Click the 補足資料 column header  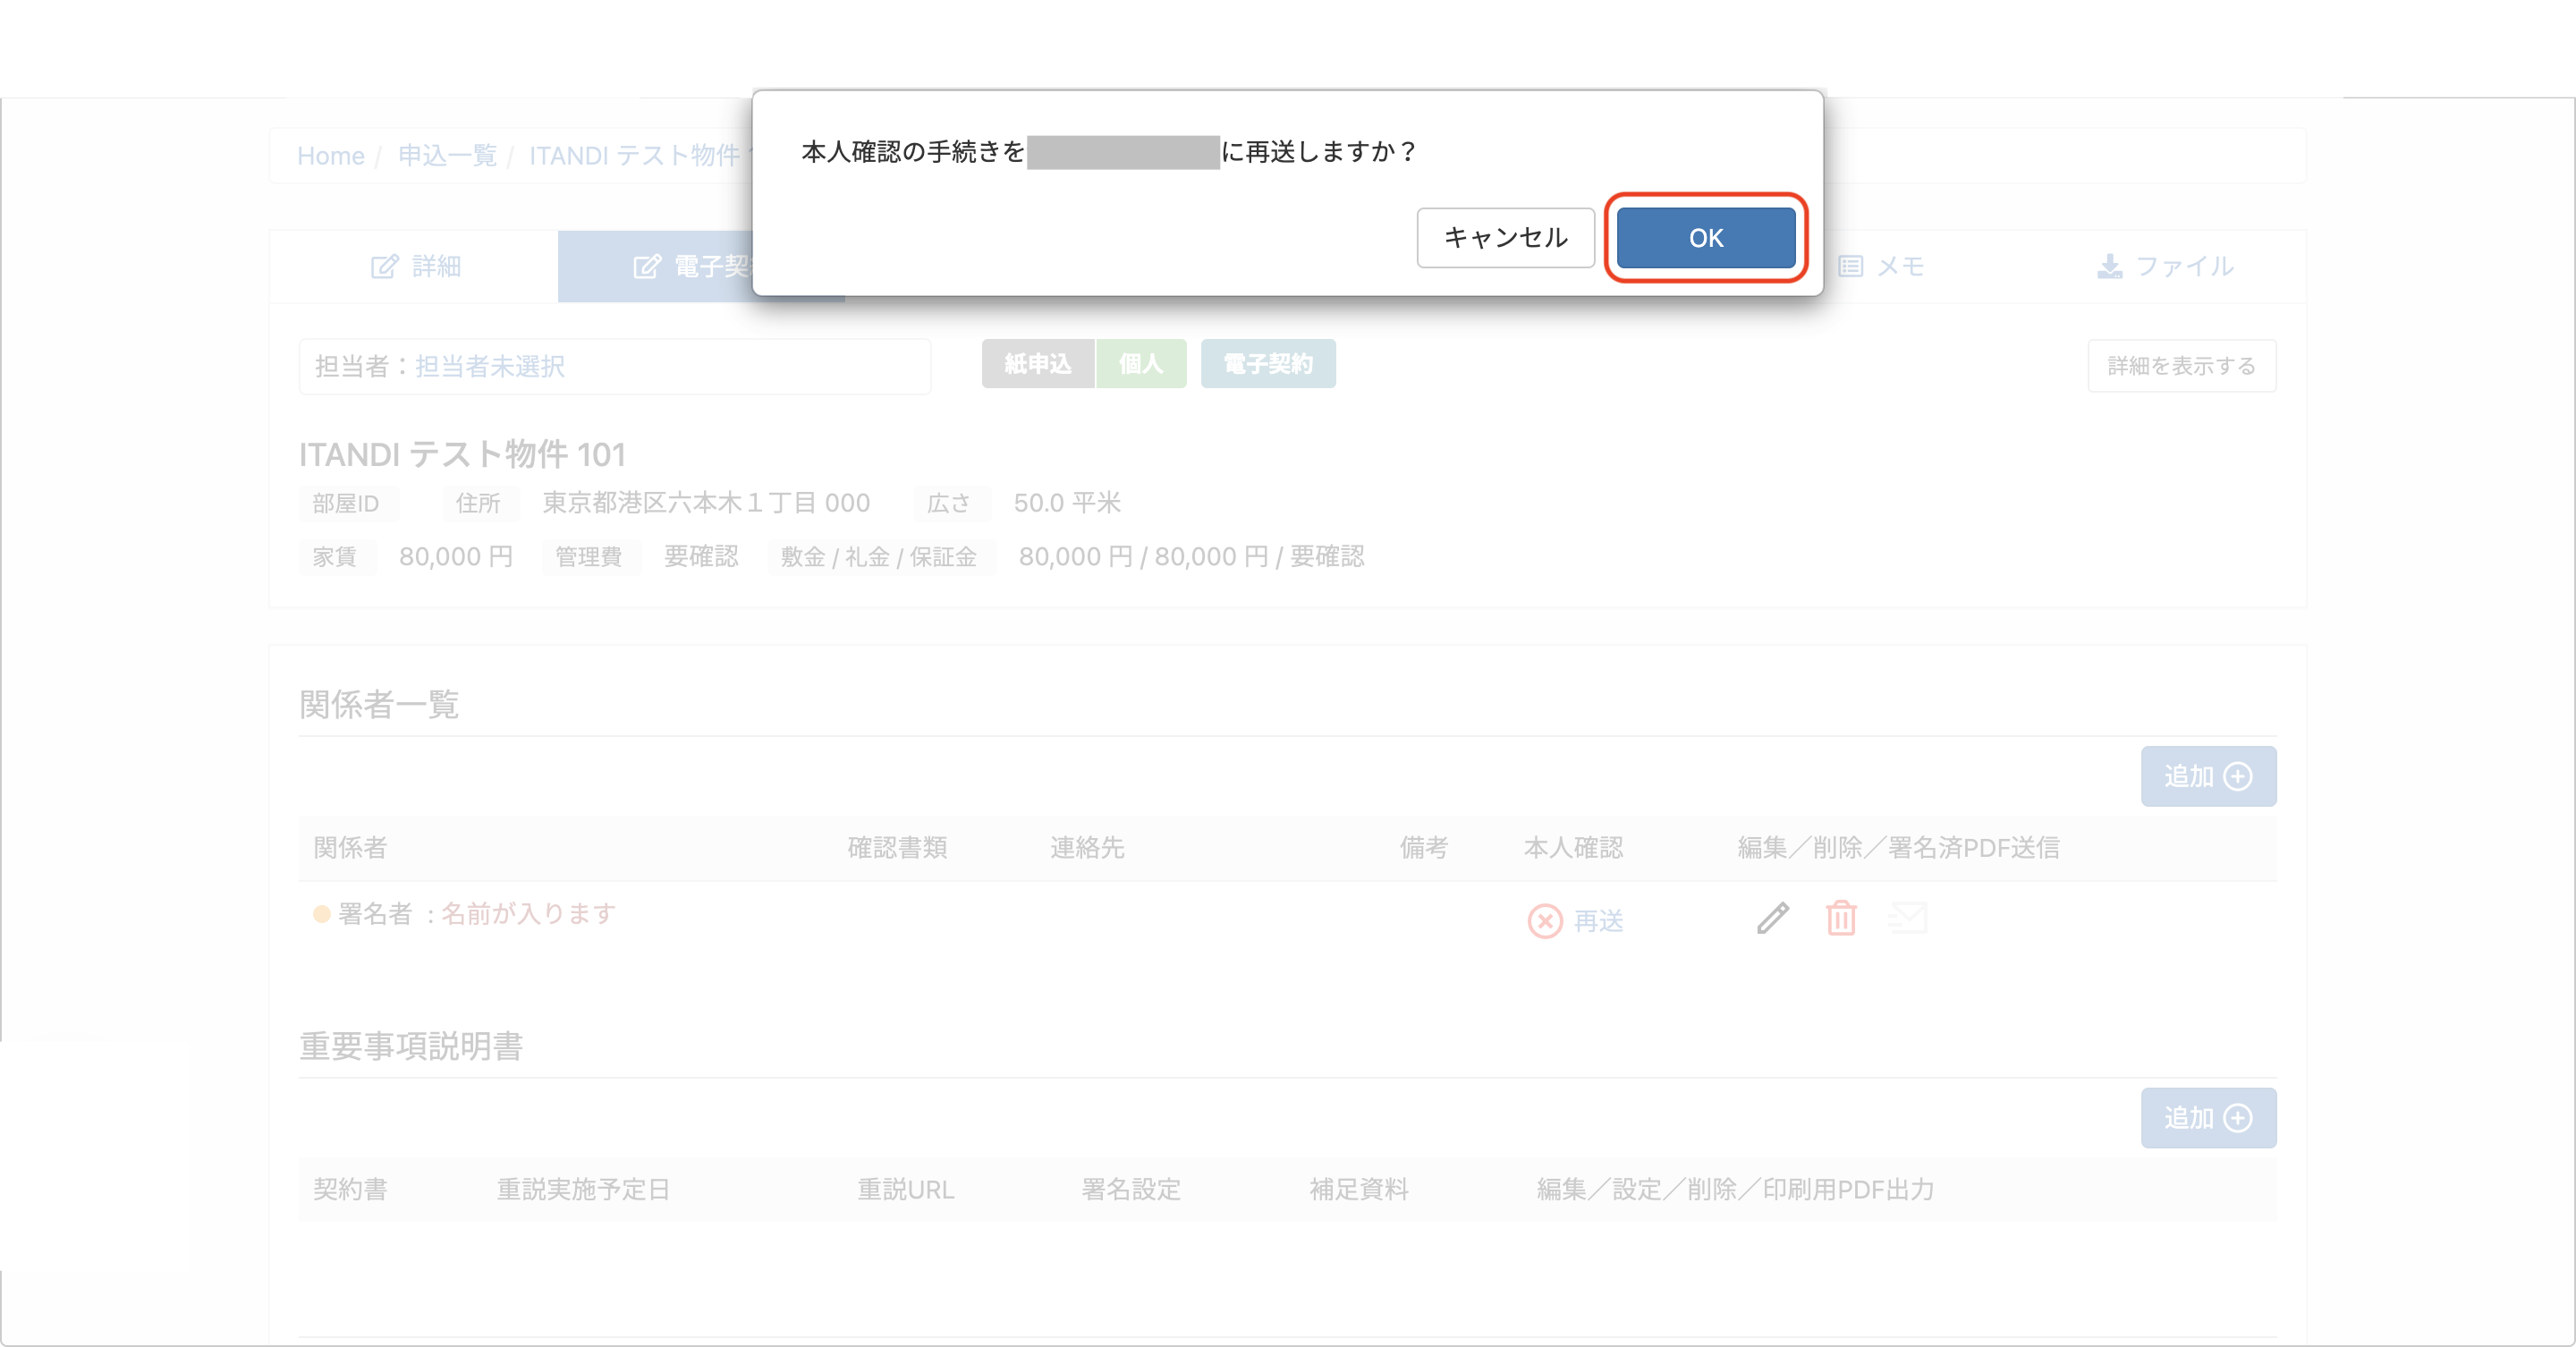click(x=1359, y=1190)
